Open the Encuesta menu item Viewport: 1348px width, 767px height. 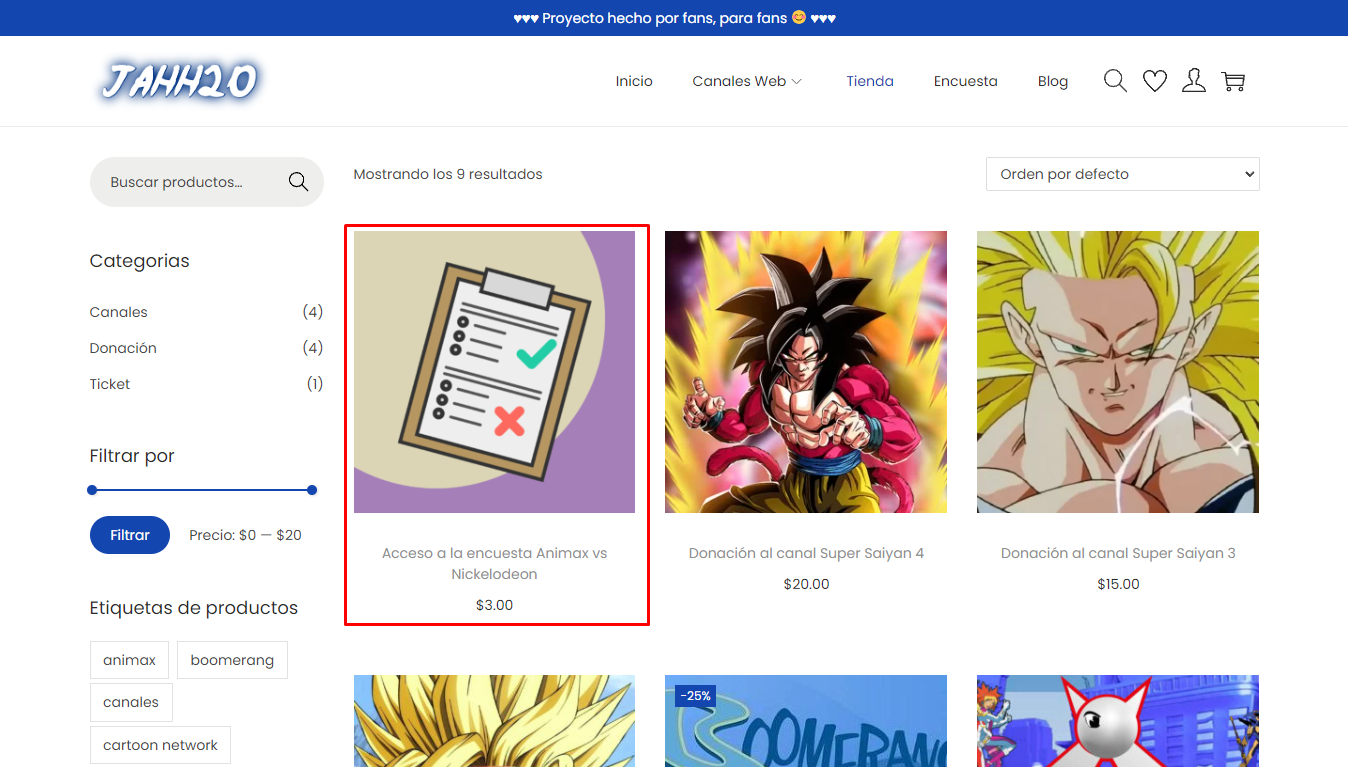point(965,81)
